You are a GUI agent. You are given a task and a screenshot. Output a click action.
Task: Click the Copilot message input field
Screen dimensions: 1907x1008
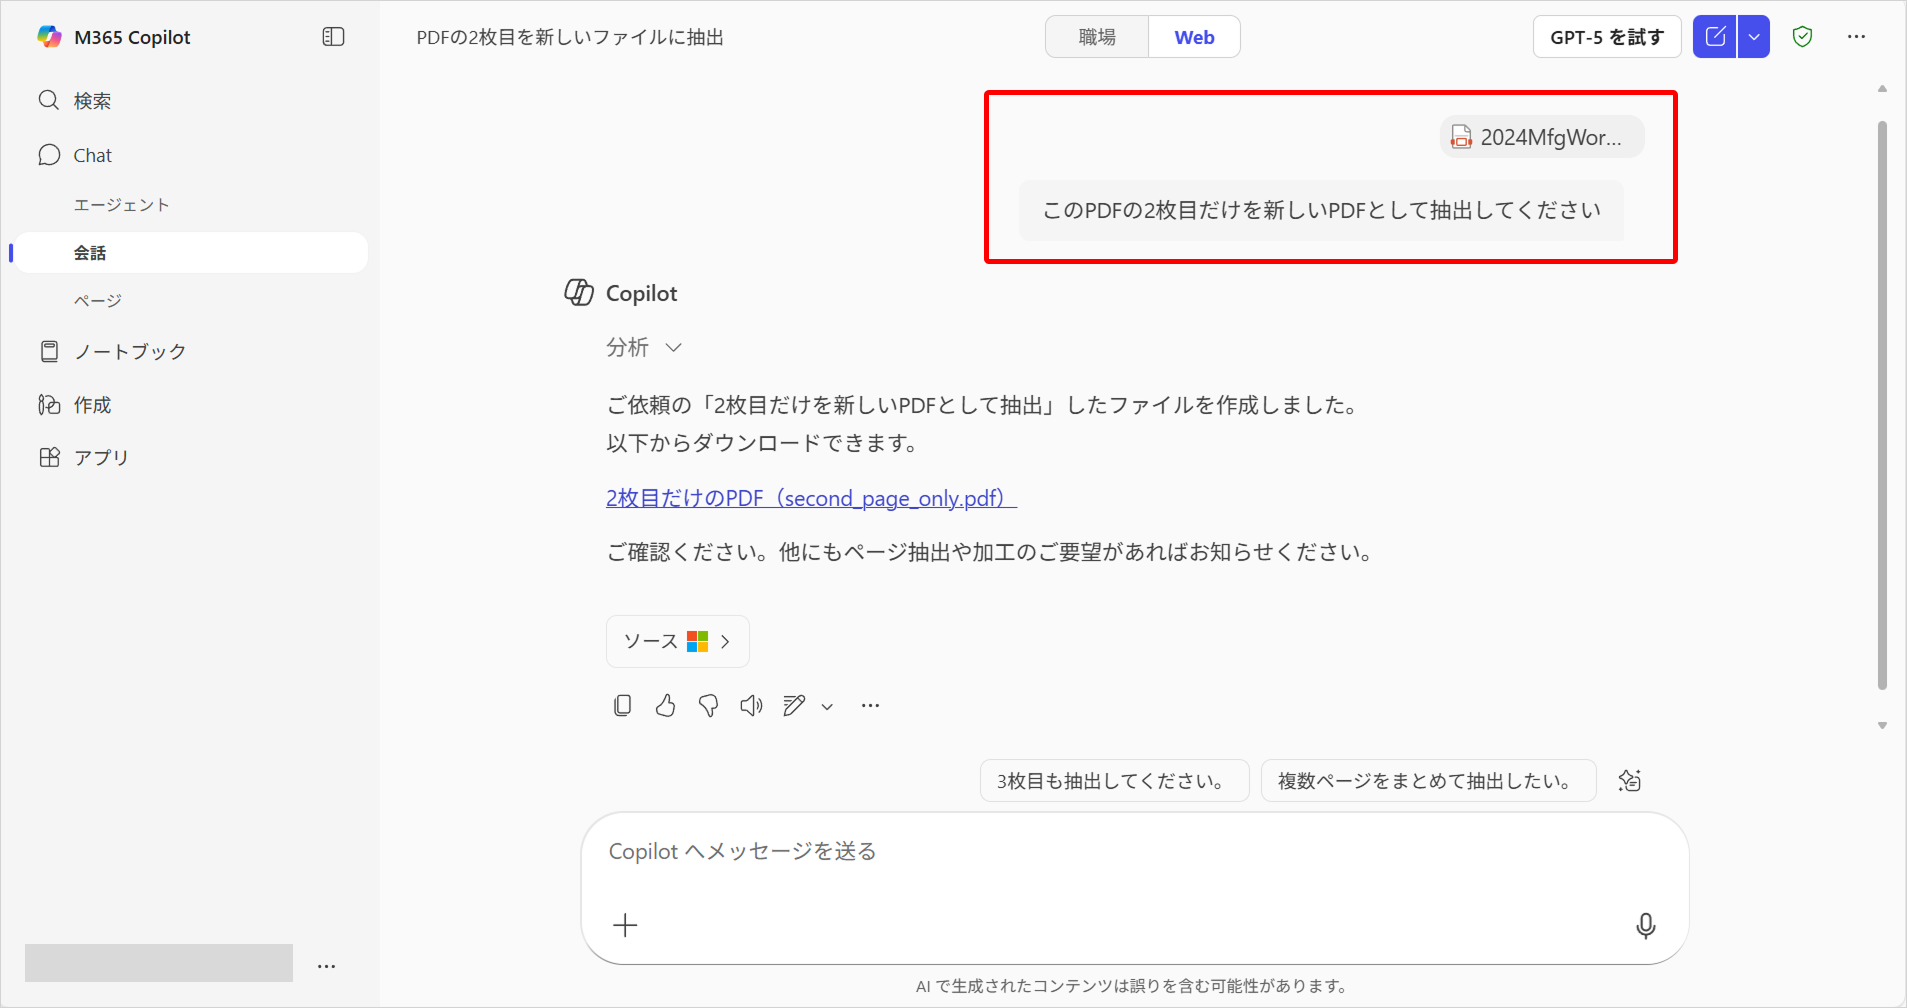[x=1100, y=851]
